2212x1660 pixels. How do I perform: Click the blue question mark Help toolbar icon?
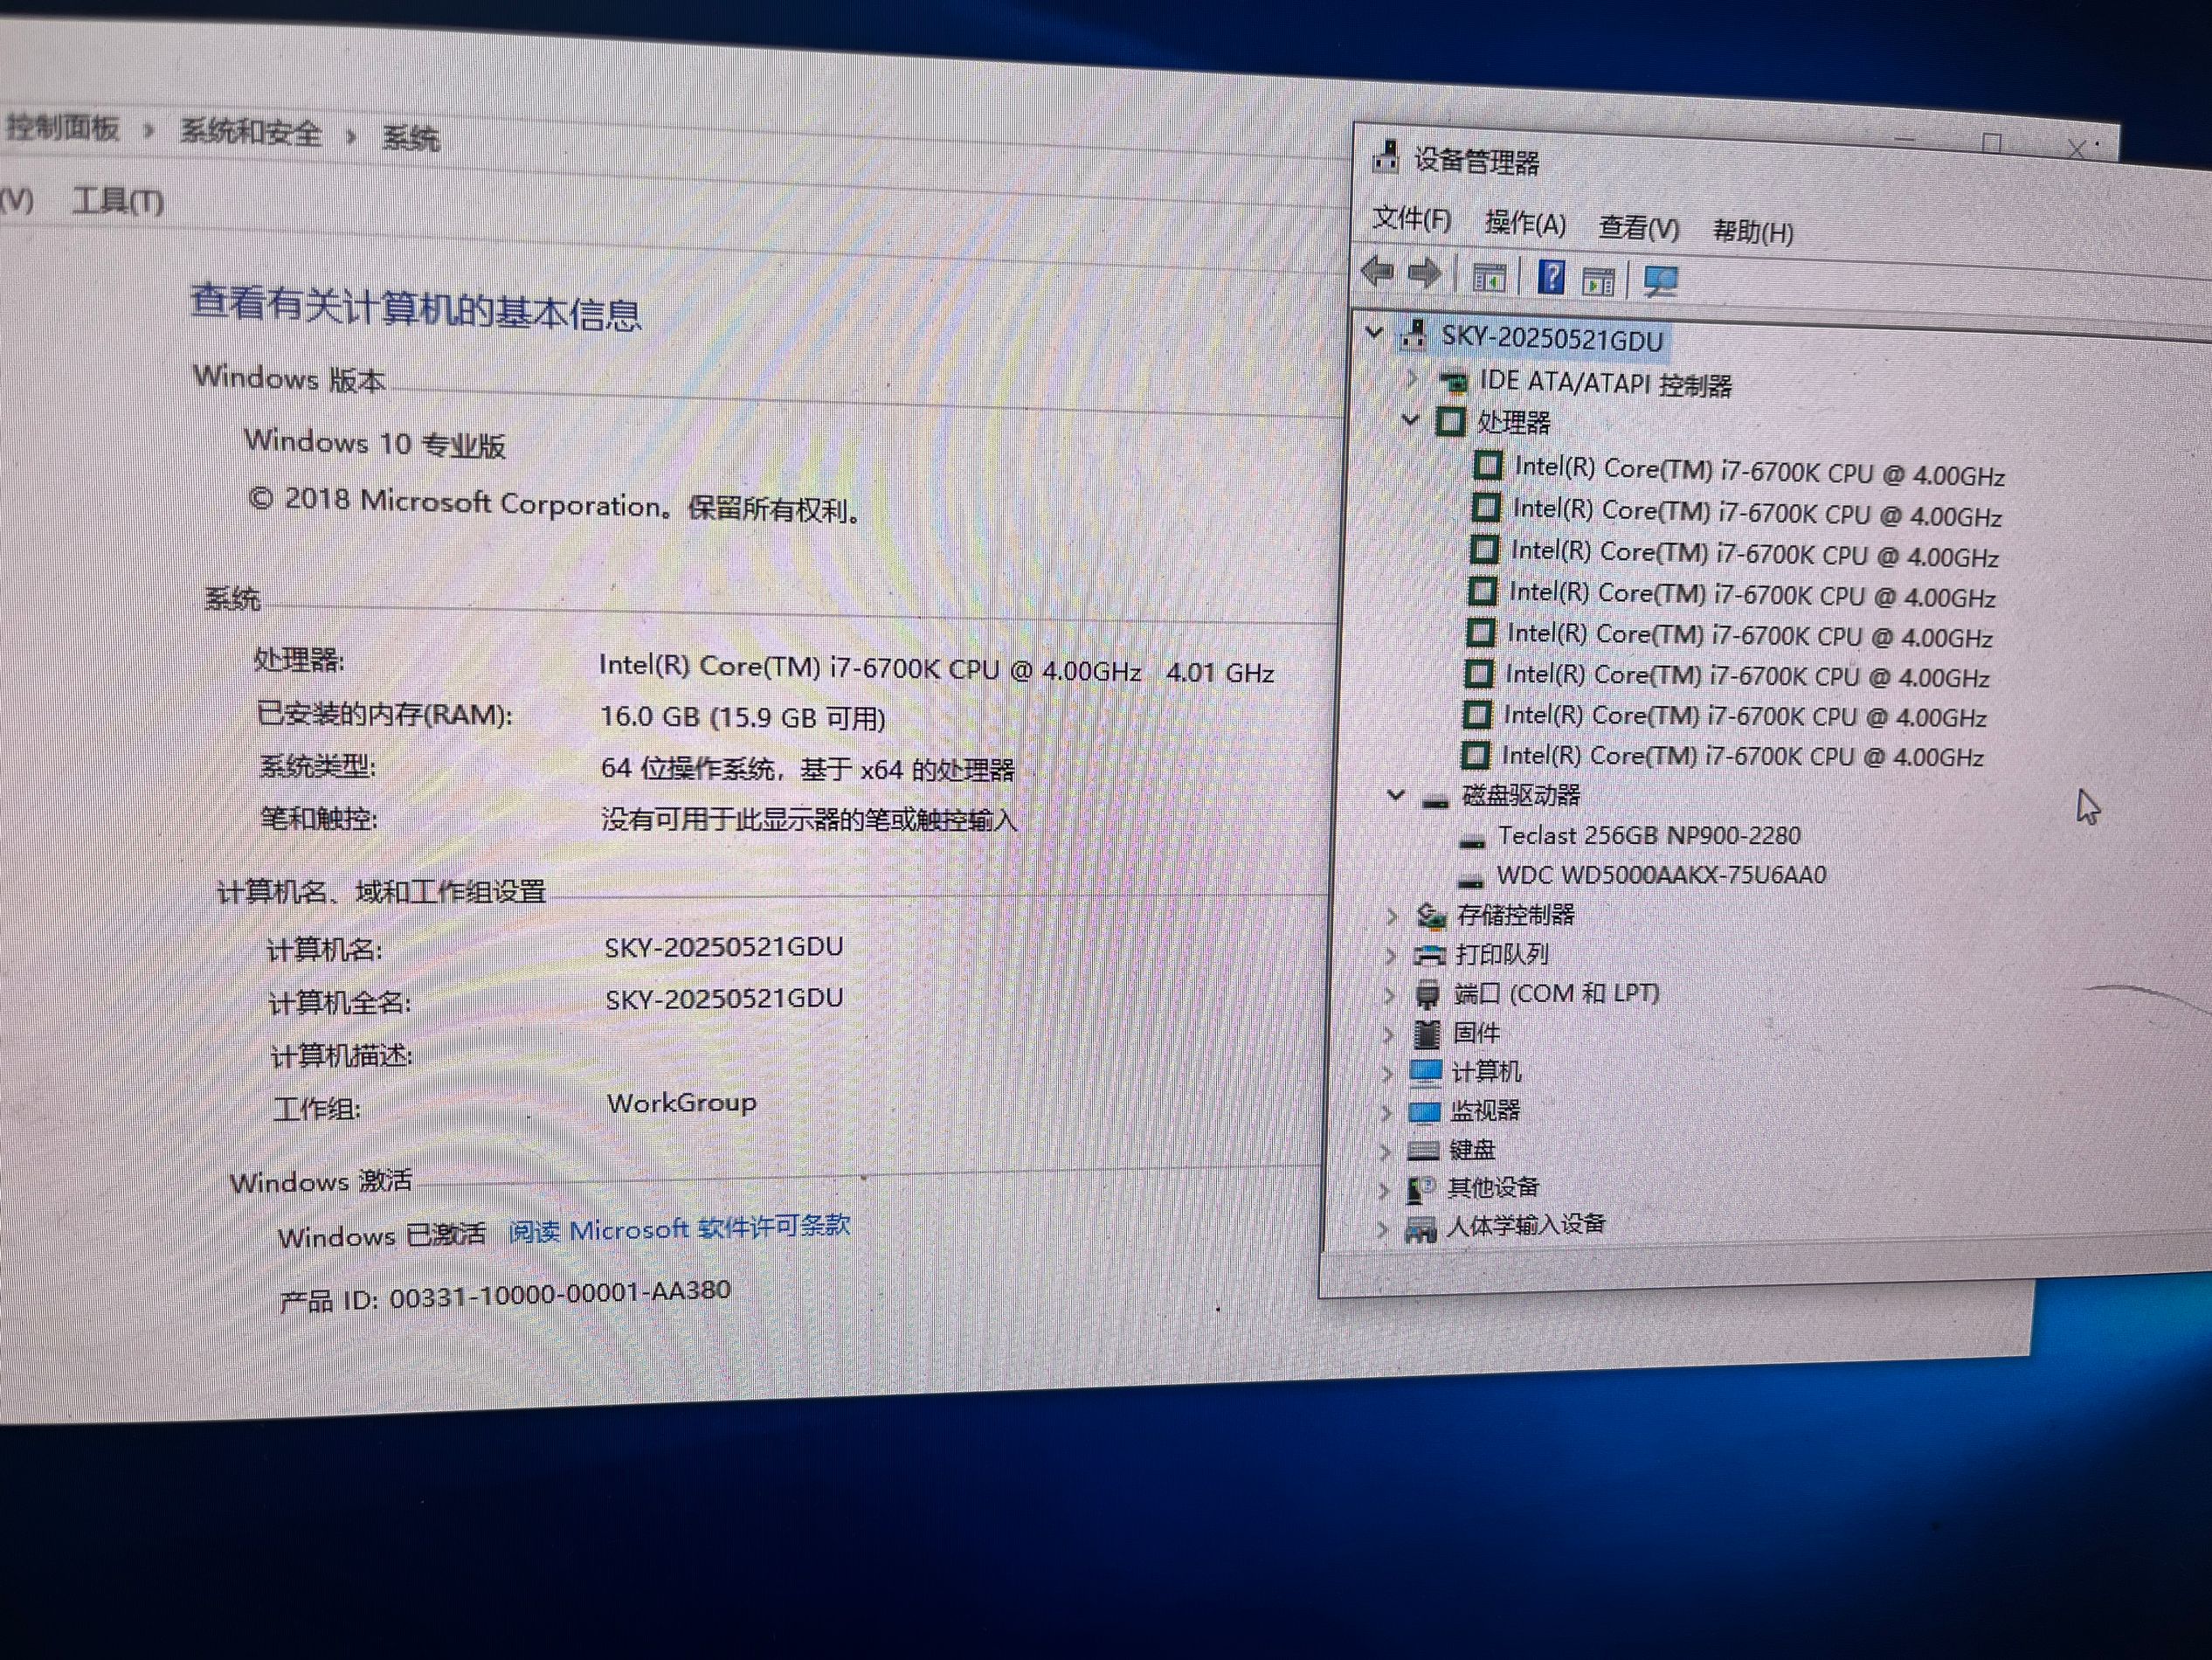[1551, 277]
